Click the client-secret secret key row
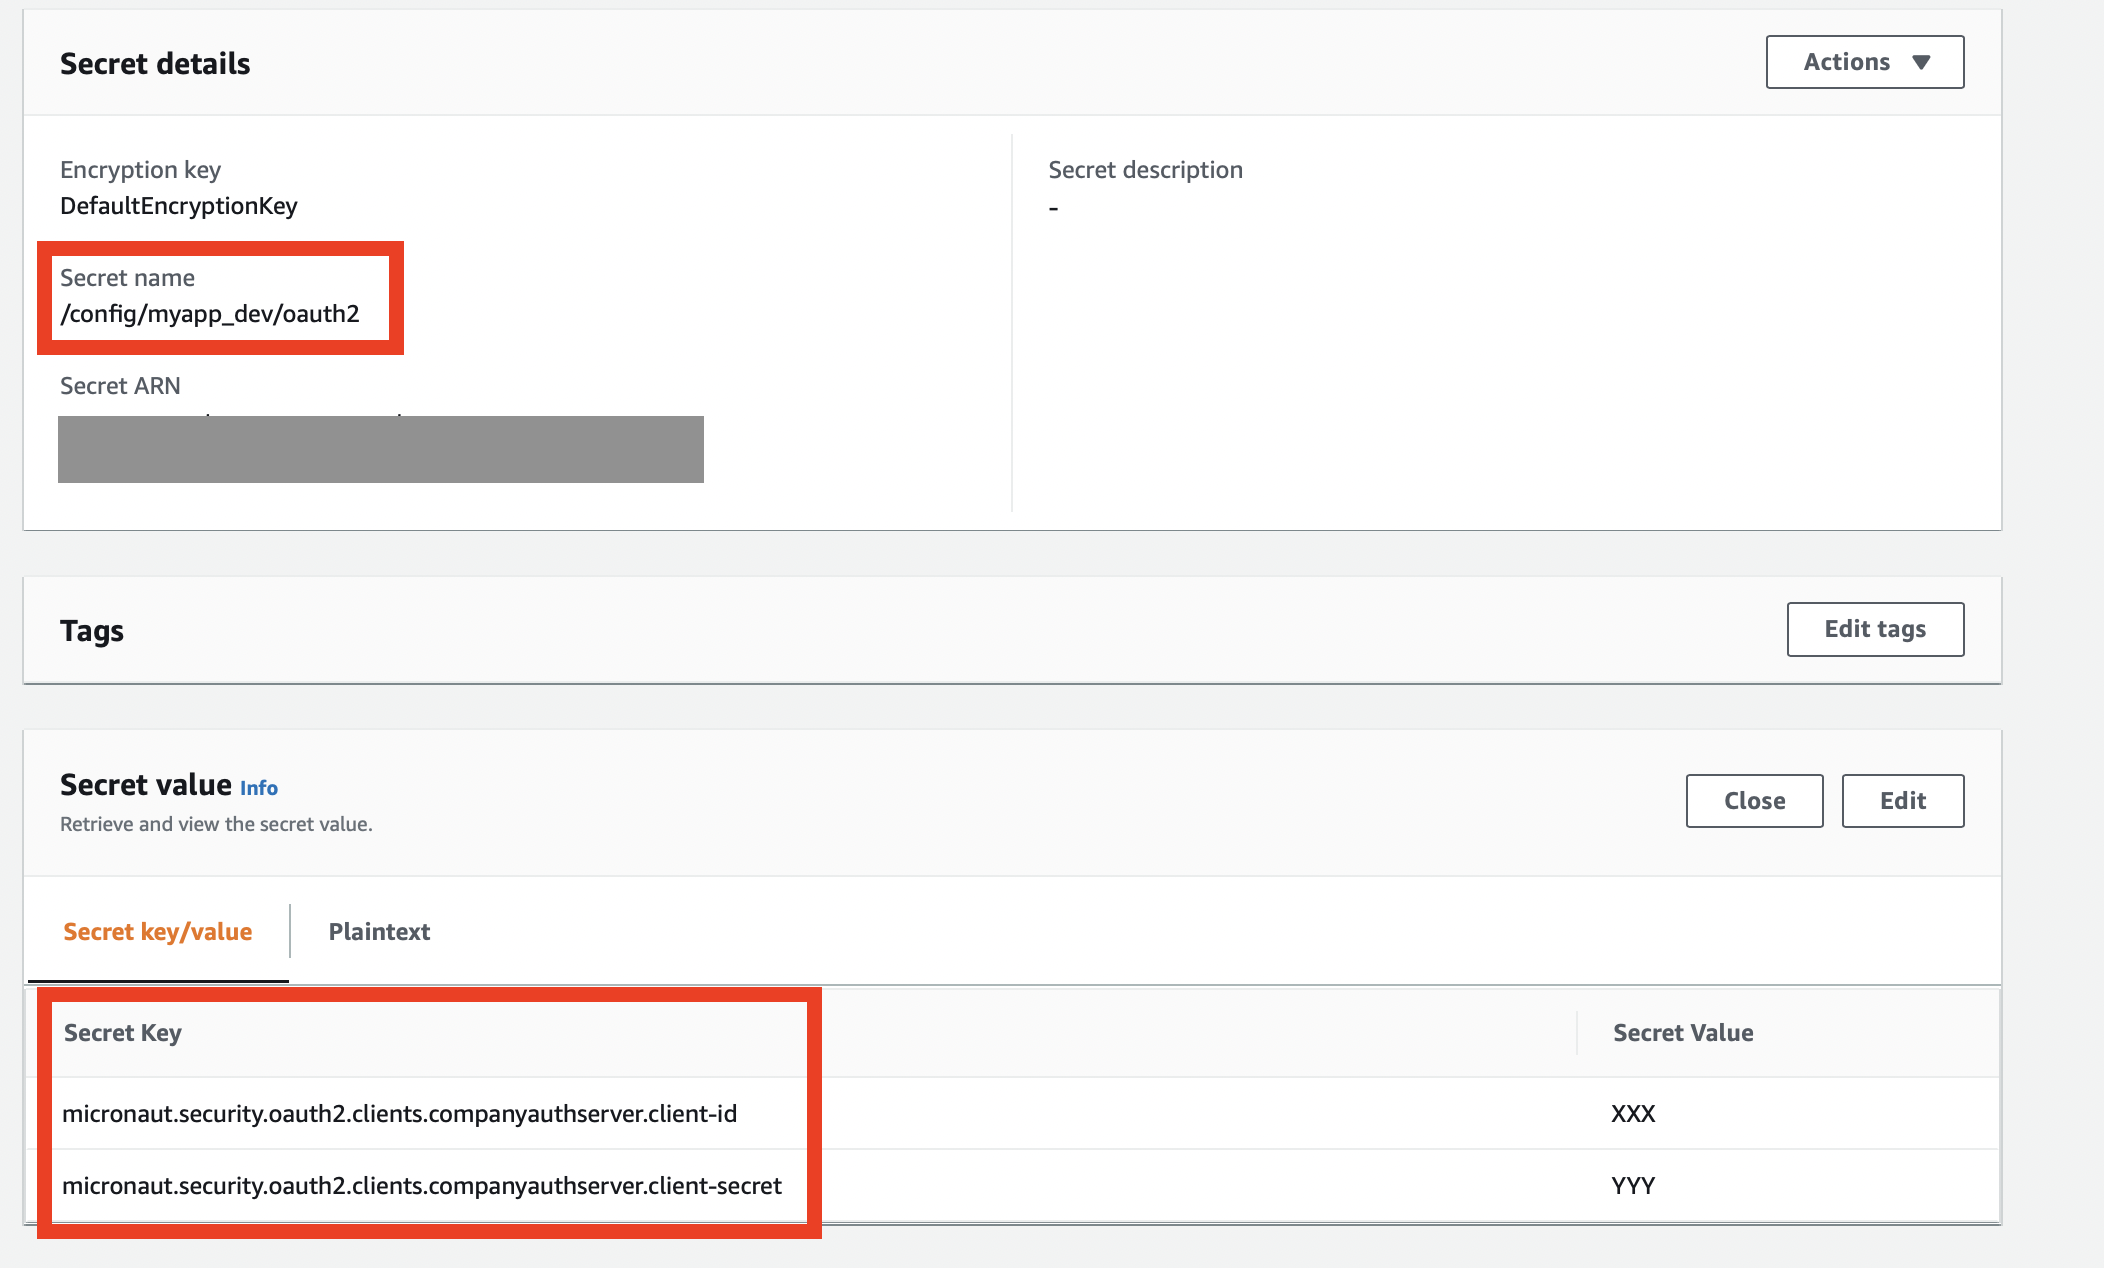The width and height of the screenshot is (2104, 1268). tap(421, 1186)
